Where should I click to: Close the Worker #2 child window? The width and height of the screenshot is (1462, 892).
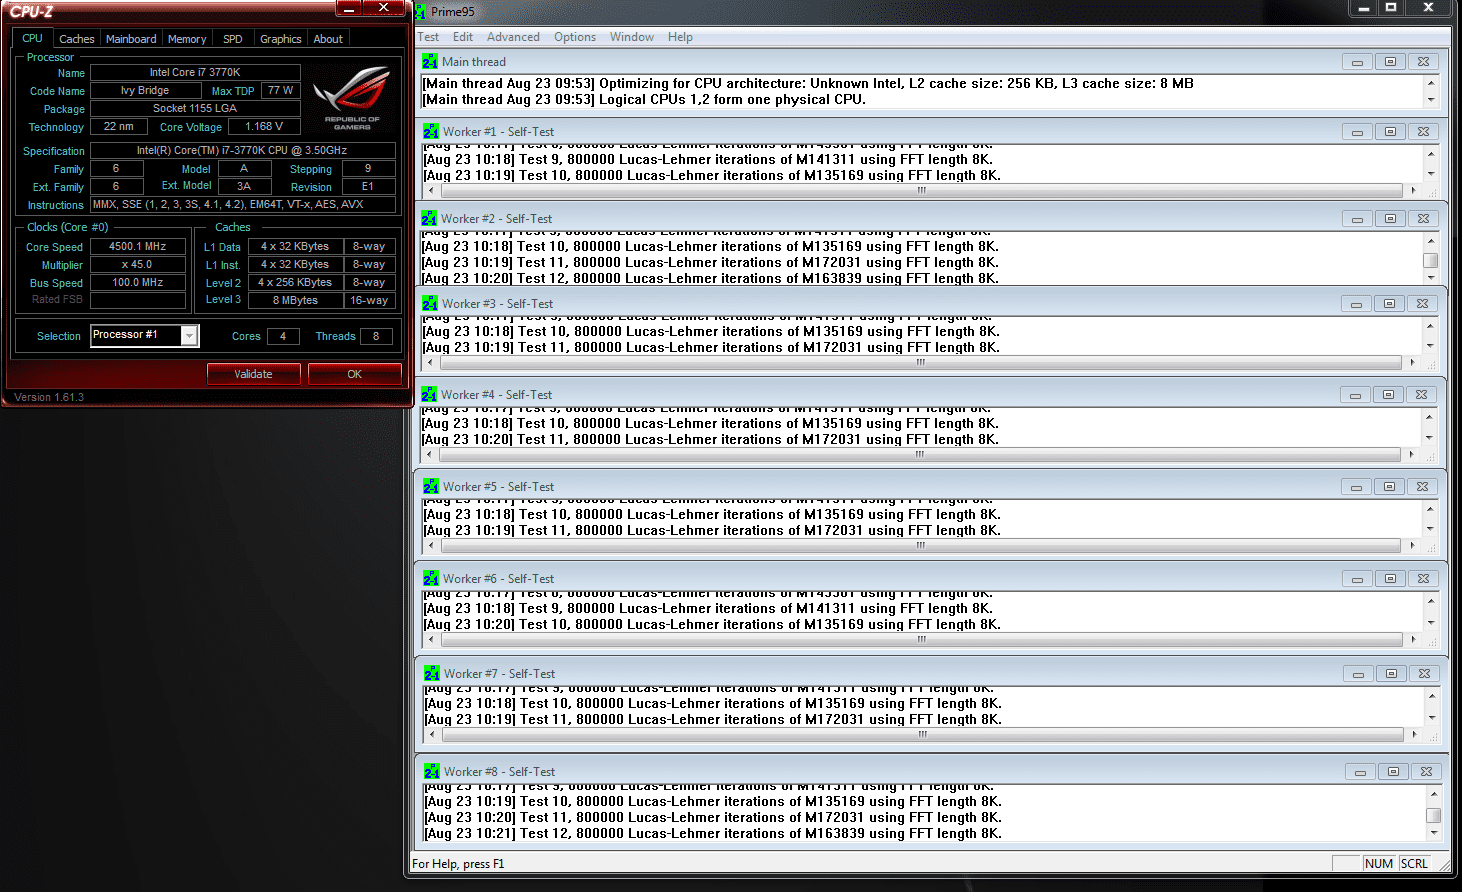pos(1423,219)
